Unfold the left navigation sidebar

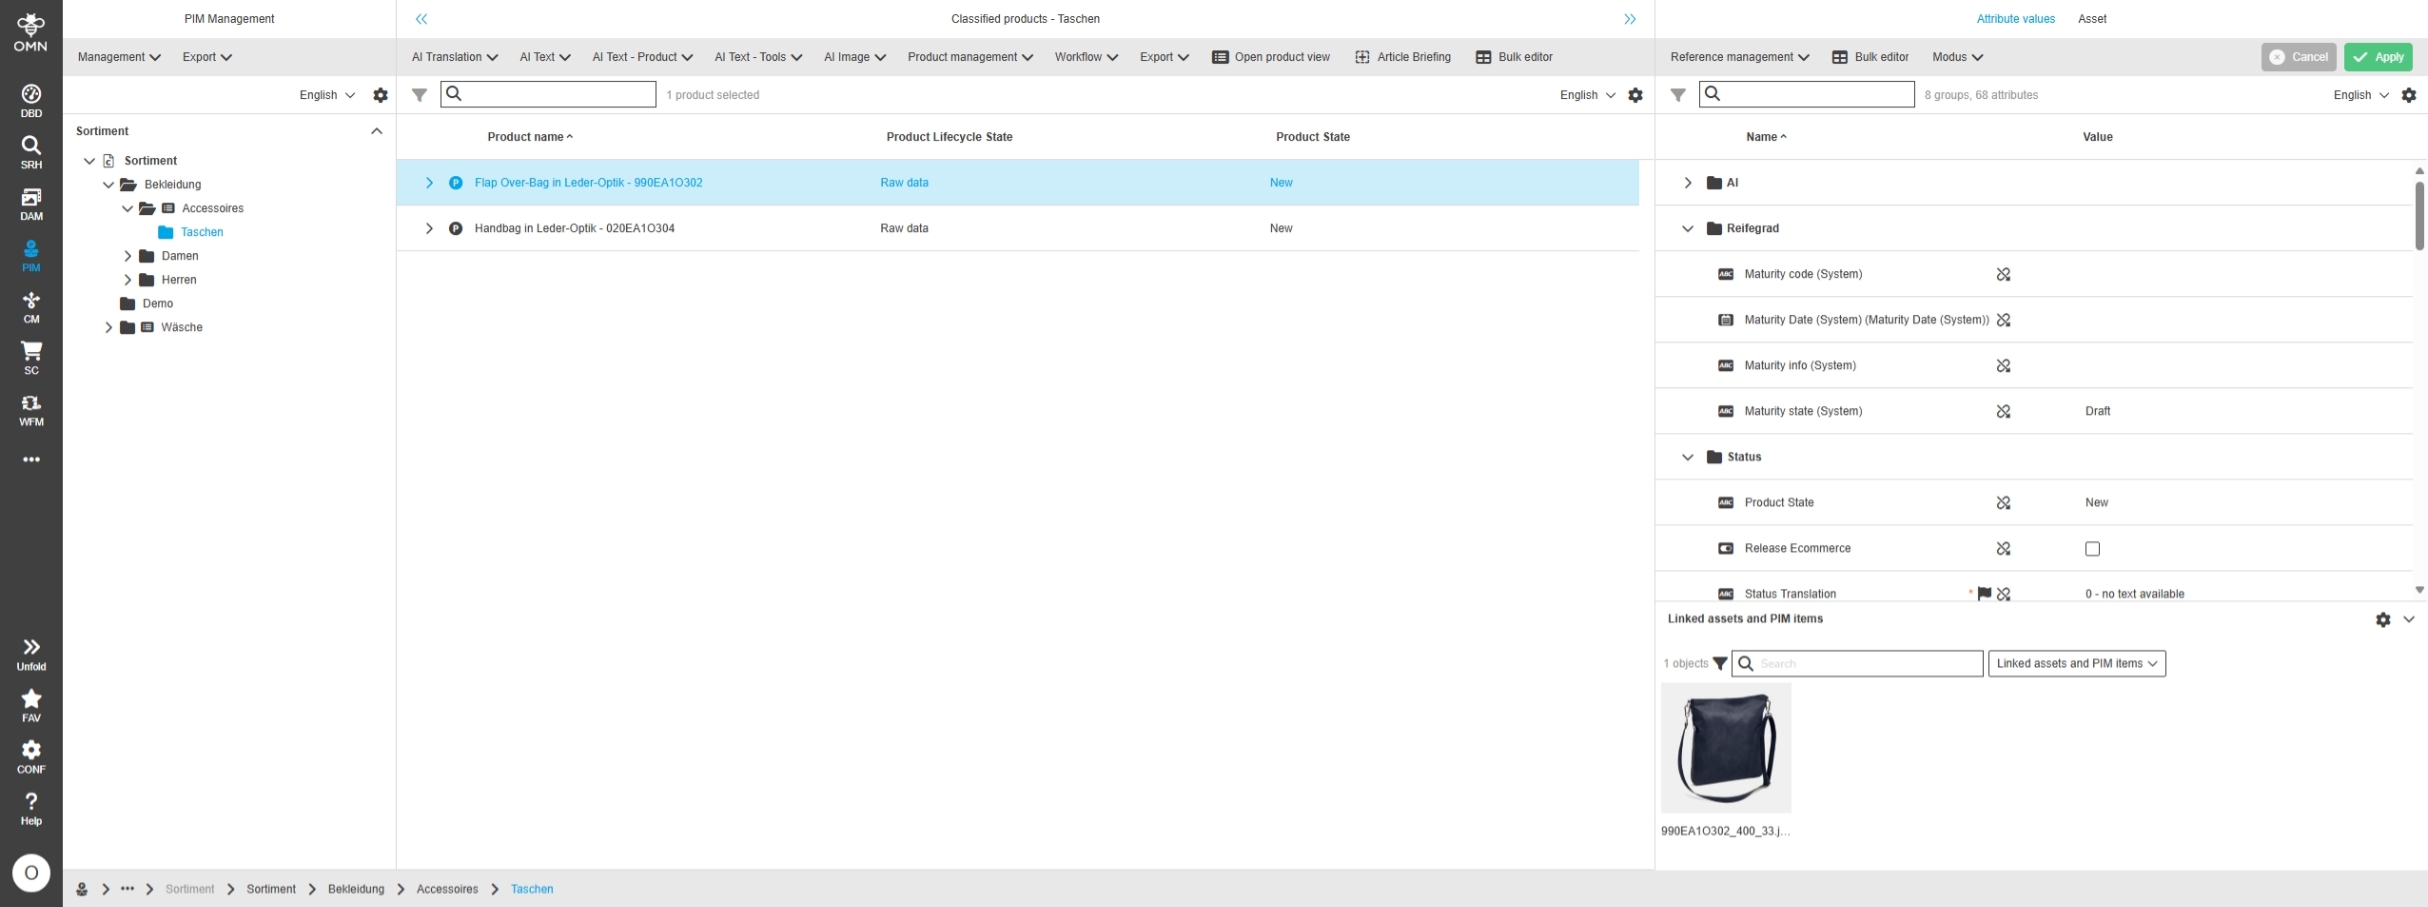click(x=31, y=654)
